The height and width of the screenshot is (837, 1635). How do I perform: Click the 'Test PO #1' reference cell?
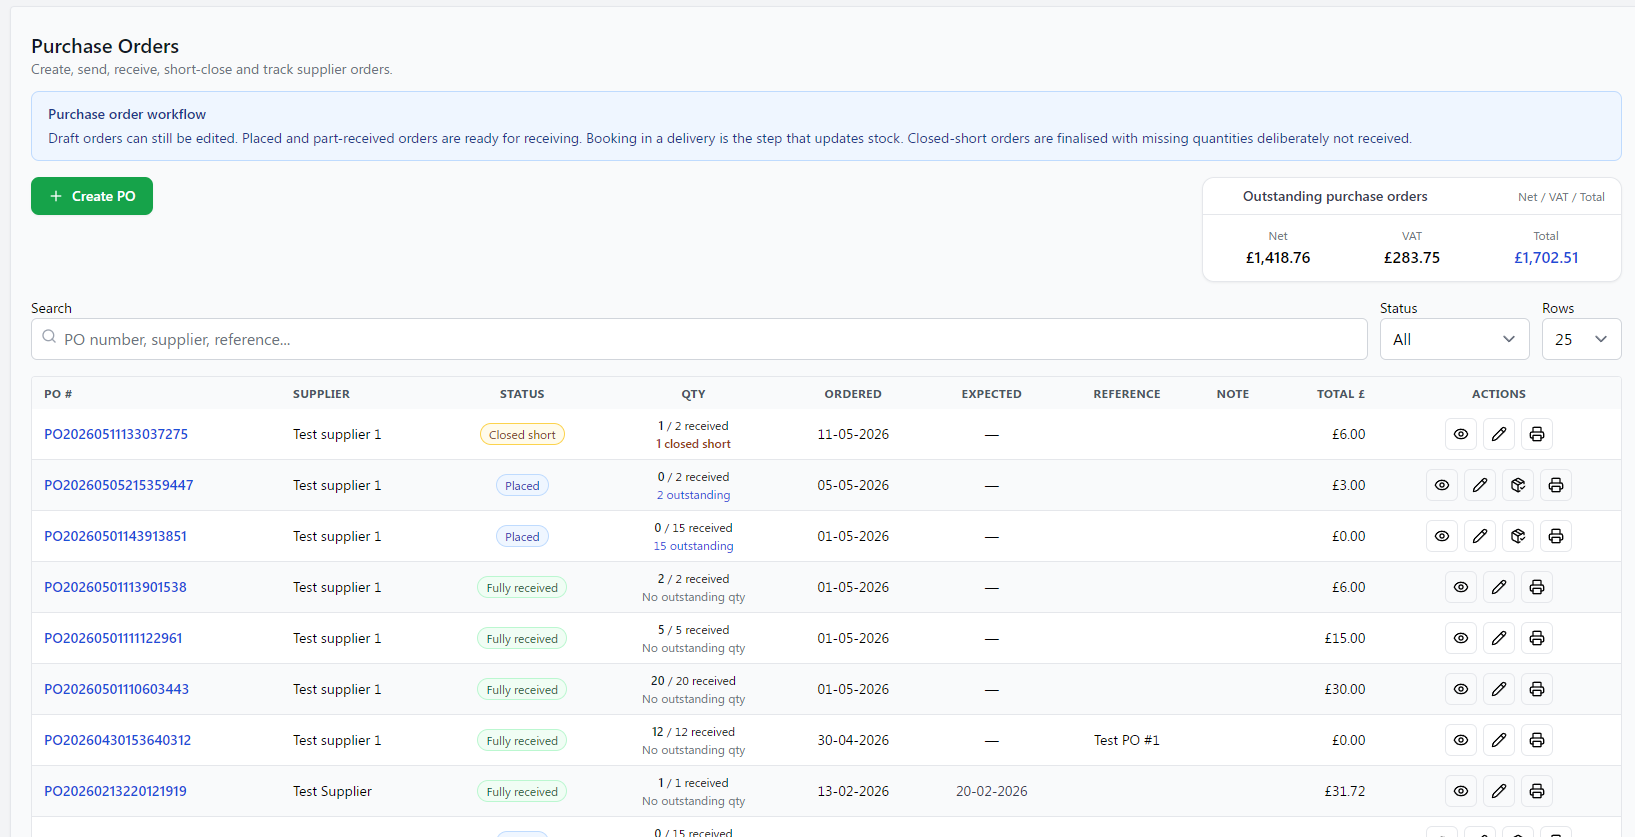coord(1127,740)
